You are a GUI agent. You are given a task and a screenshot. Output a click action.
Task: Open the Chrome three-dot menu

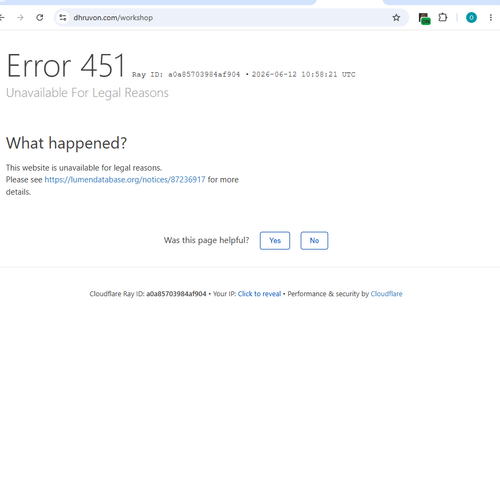pos(491,17)
